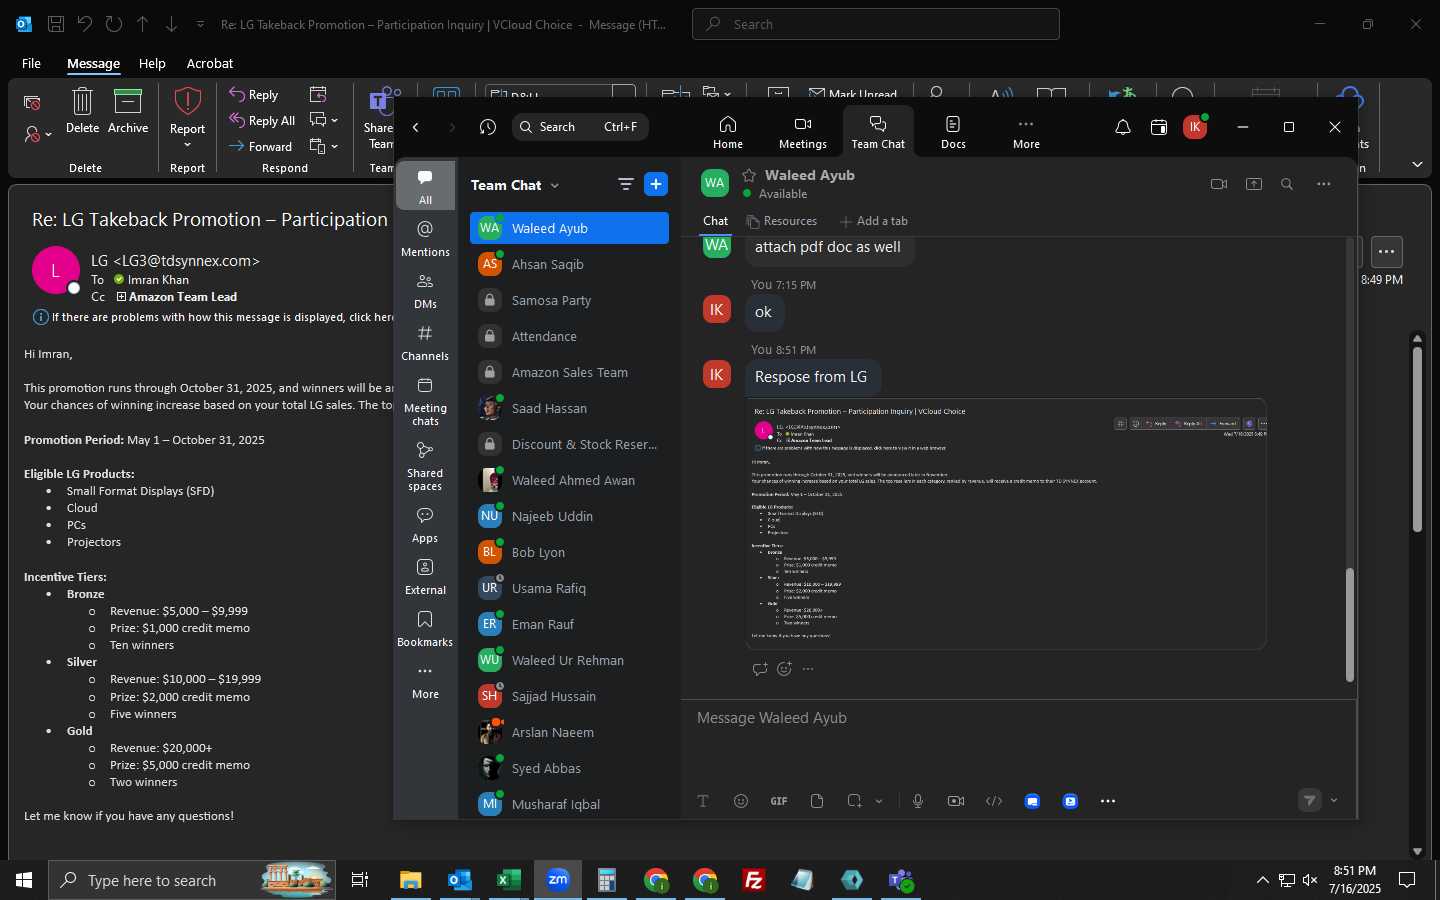The height and width of the screenshot is (900, 1440).
Task: Select Saad Hassan chat
Action: (x=569, y=408)
